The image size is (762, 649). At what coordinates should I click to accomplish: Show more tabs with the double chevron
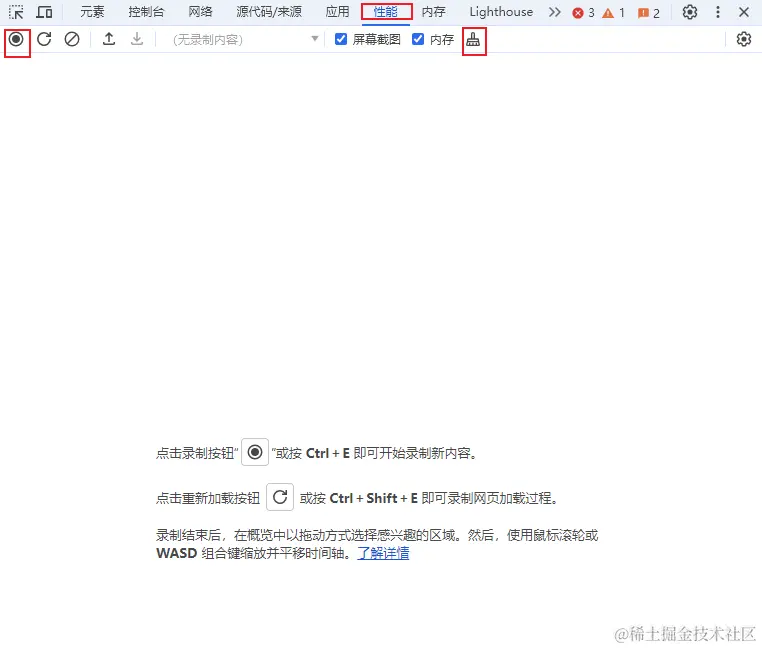pyautogui.click(x=554, y=12)
